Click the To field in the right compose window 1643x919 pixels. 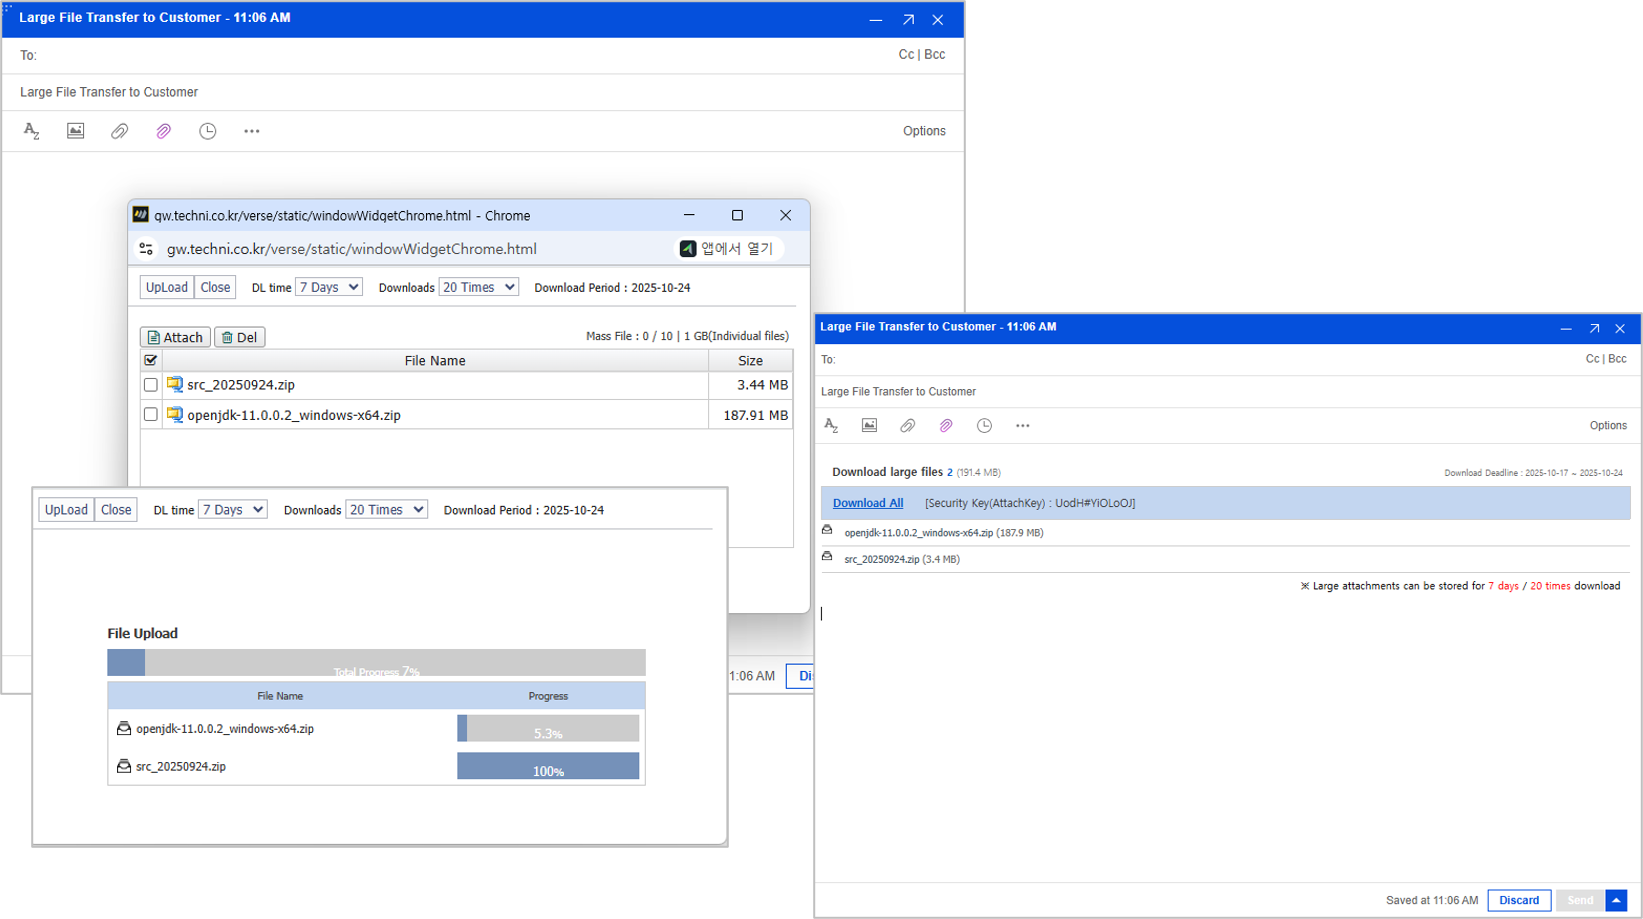point(1200,360)
